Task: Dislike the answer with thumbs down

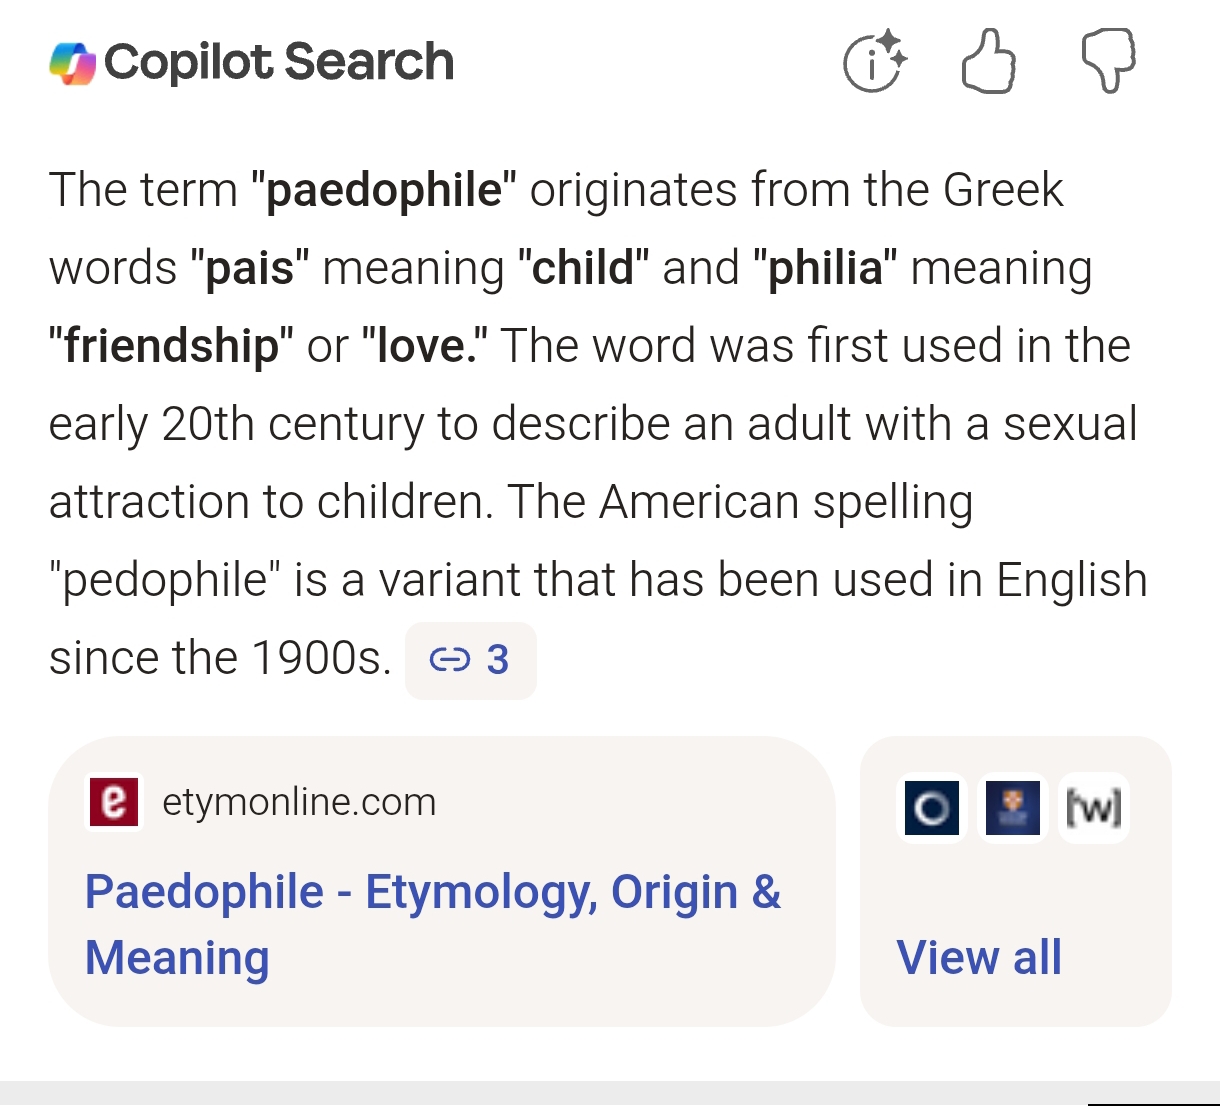Action: [x=1109, y=60]
